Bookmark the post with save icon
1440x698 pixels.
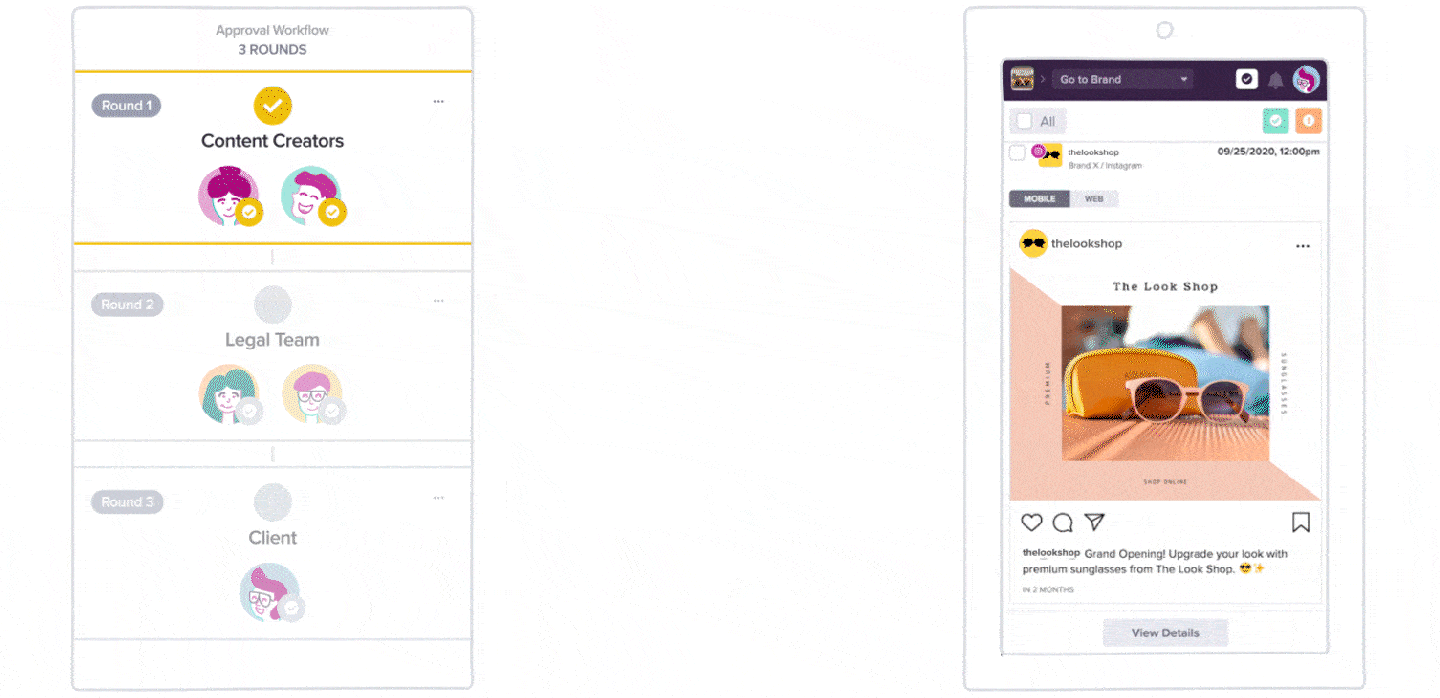1301,522
